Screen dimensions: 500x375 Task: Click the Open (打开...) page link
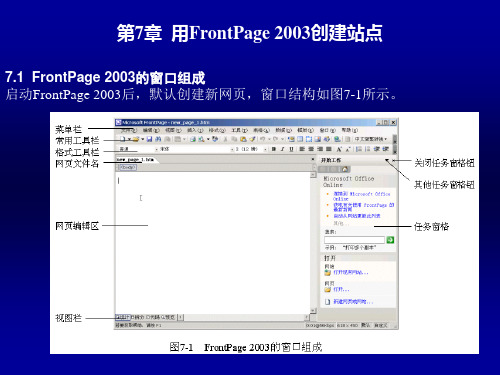pyautogui.click(x=341, y=289)
